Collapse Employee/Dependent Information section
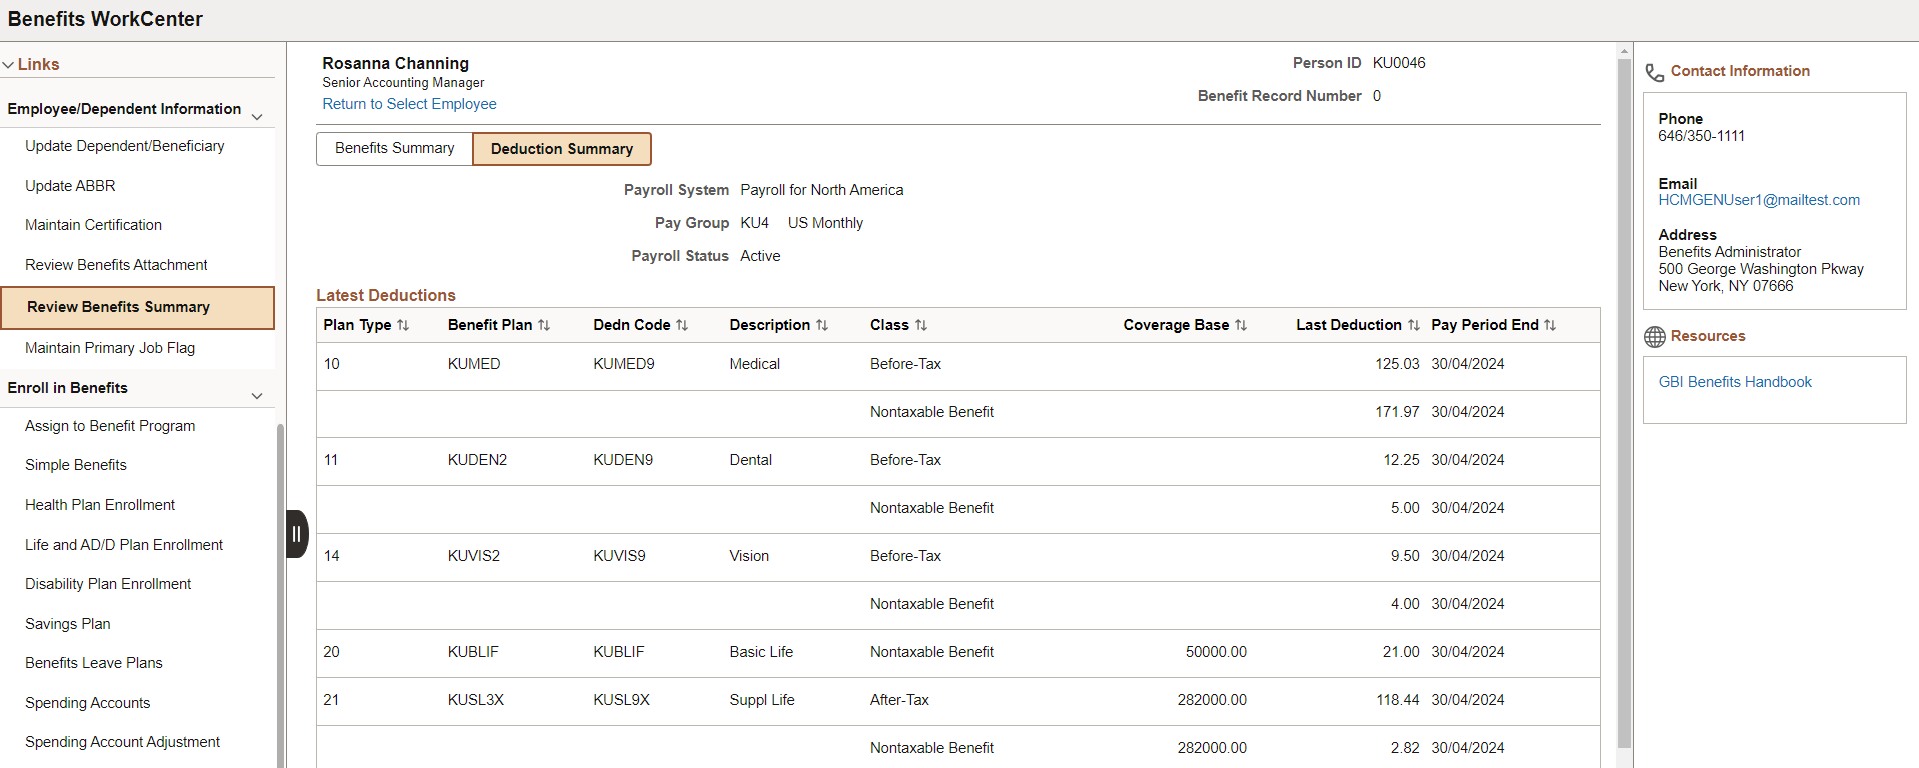This screenshot has width=1919, height=768. point(257,116)
